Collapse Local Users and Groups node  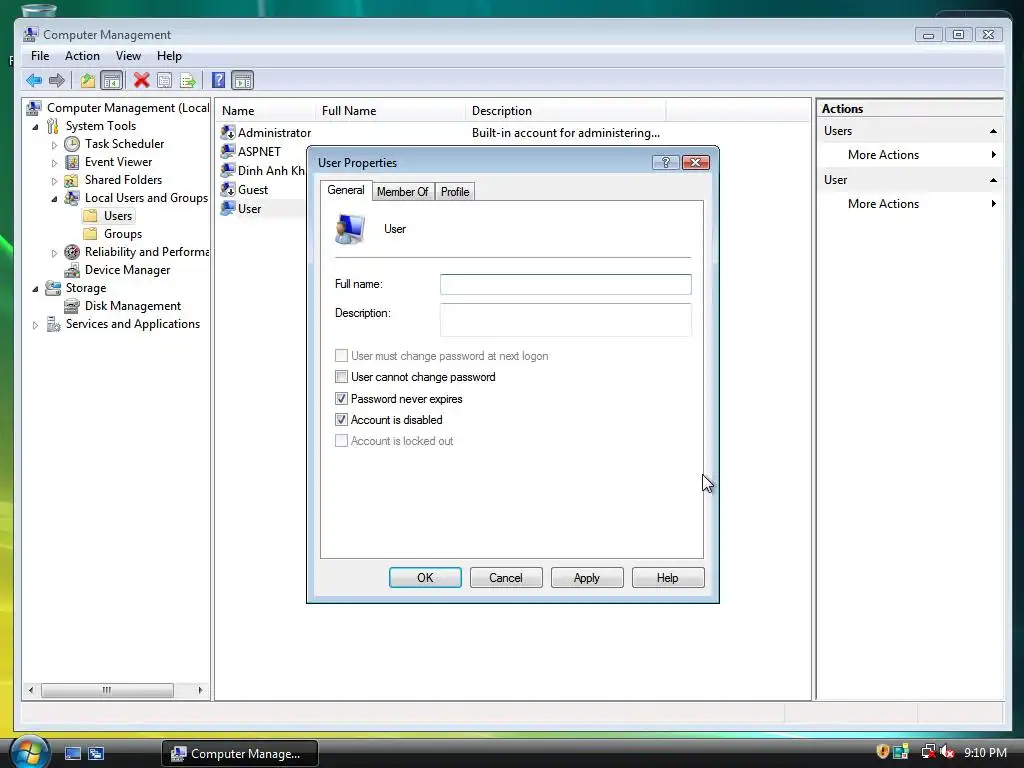54,199
